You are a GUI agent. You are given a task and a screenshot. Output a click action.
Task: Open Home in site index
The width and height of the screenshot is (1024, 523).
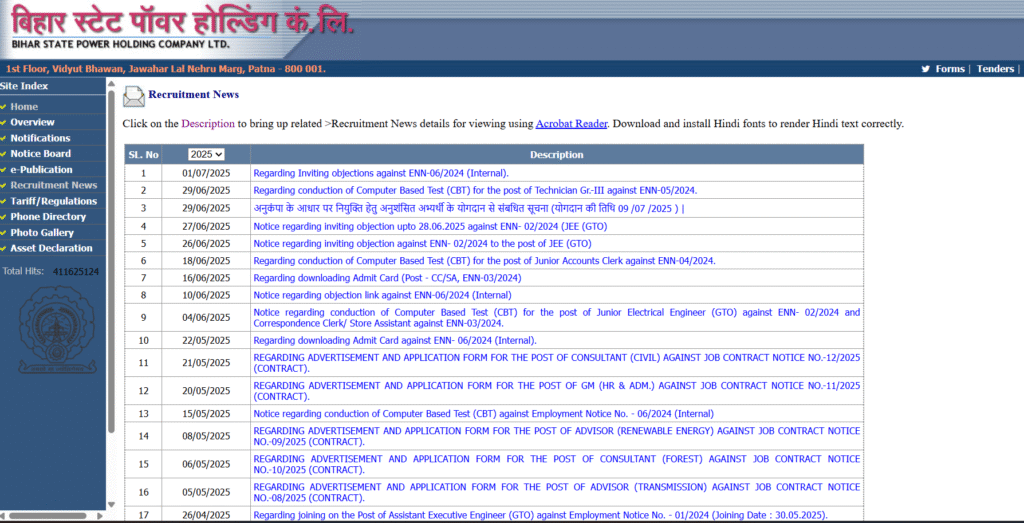pos(24,106)
